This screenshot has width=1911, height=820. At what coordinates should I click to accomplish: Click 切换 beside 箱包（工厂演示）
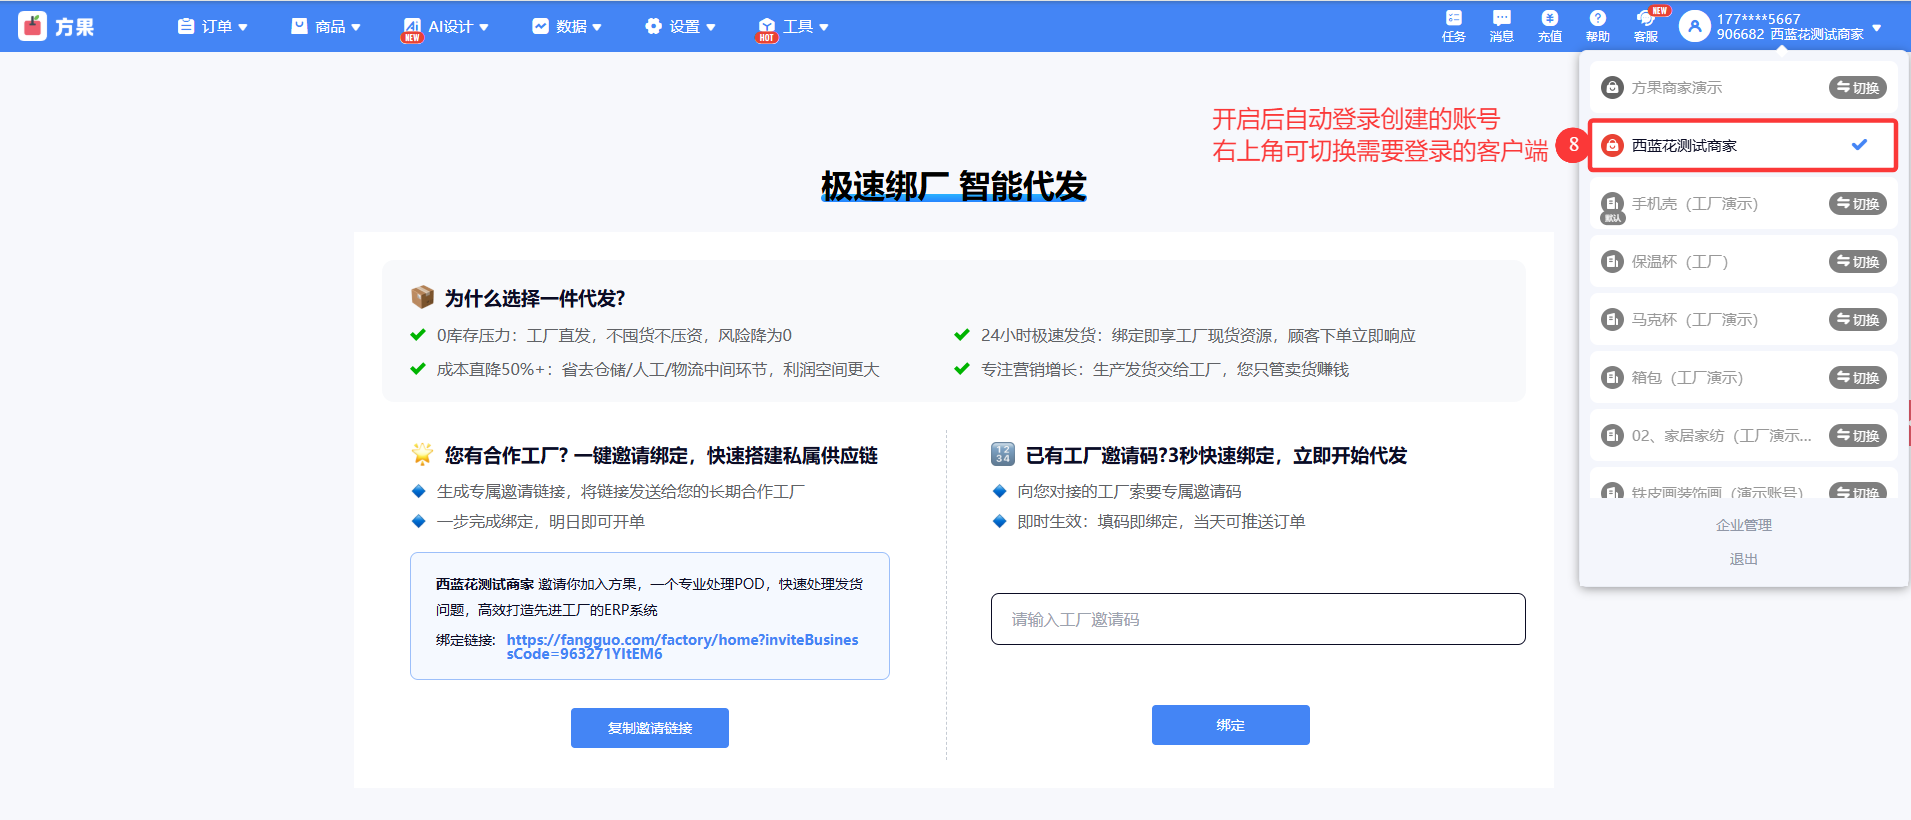tap(1857, 378)
